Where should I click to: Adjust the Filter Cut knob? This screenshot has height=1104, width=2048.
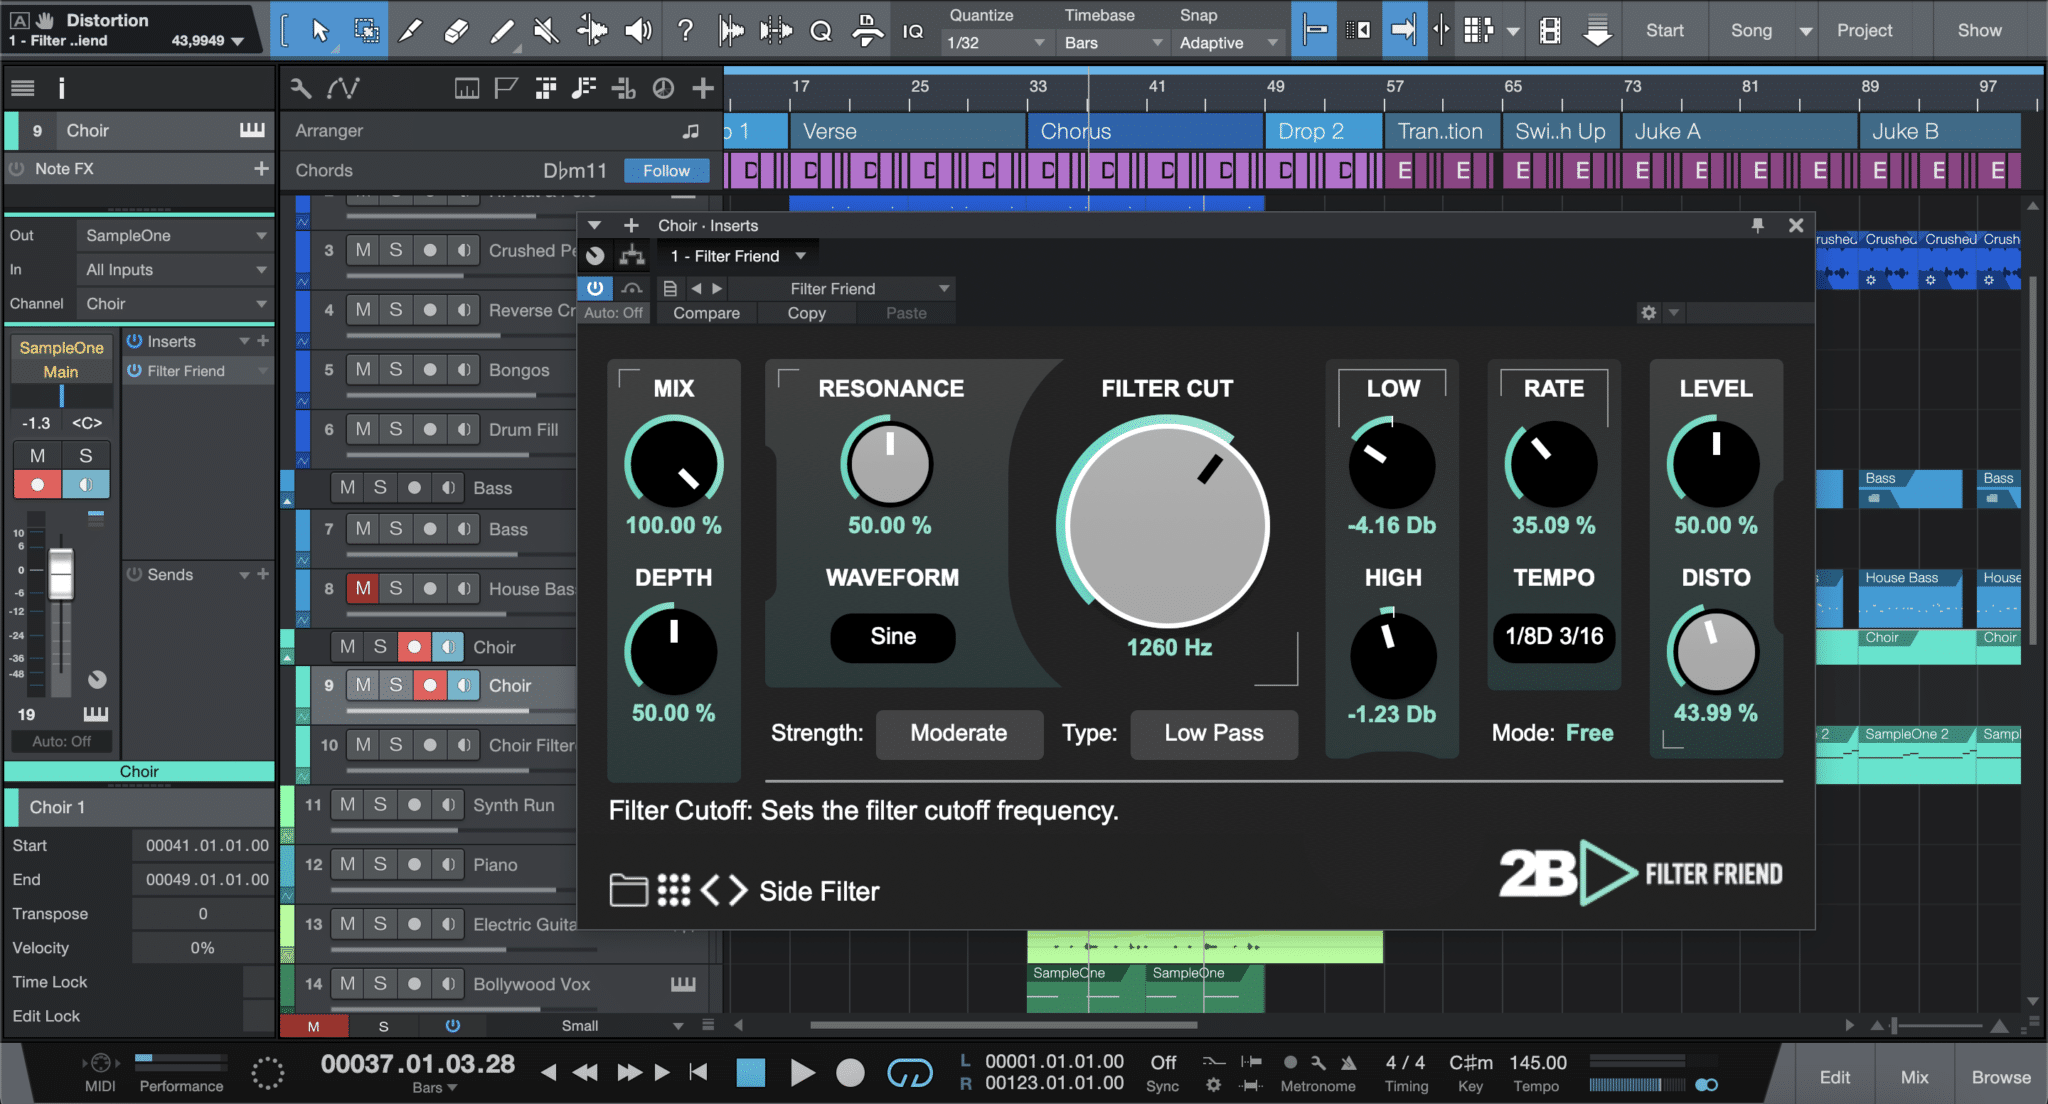point(1166,525)
